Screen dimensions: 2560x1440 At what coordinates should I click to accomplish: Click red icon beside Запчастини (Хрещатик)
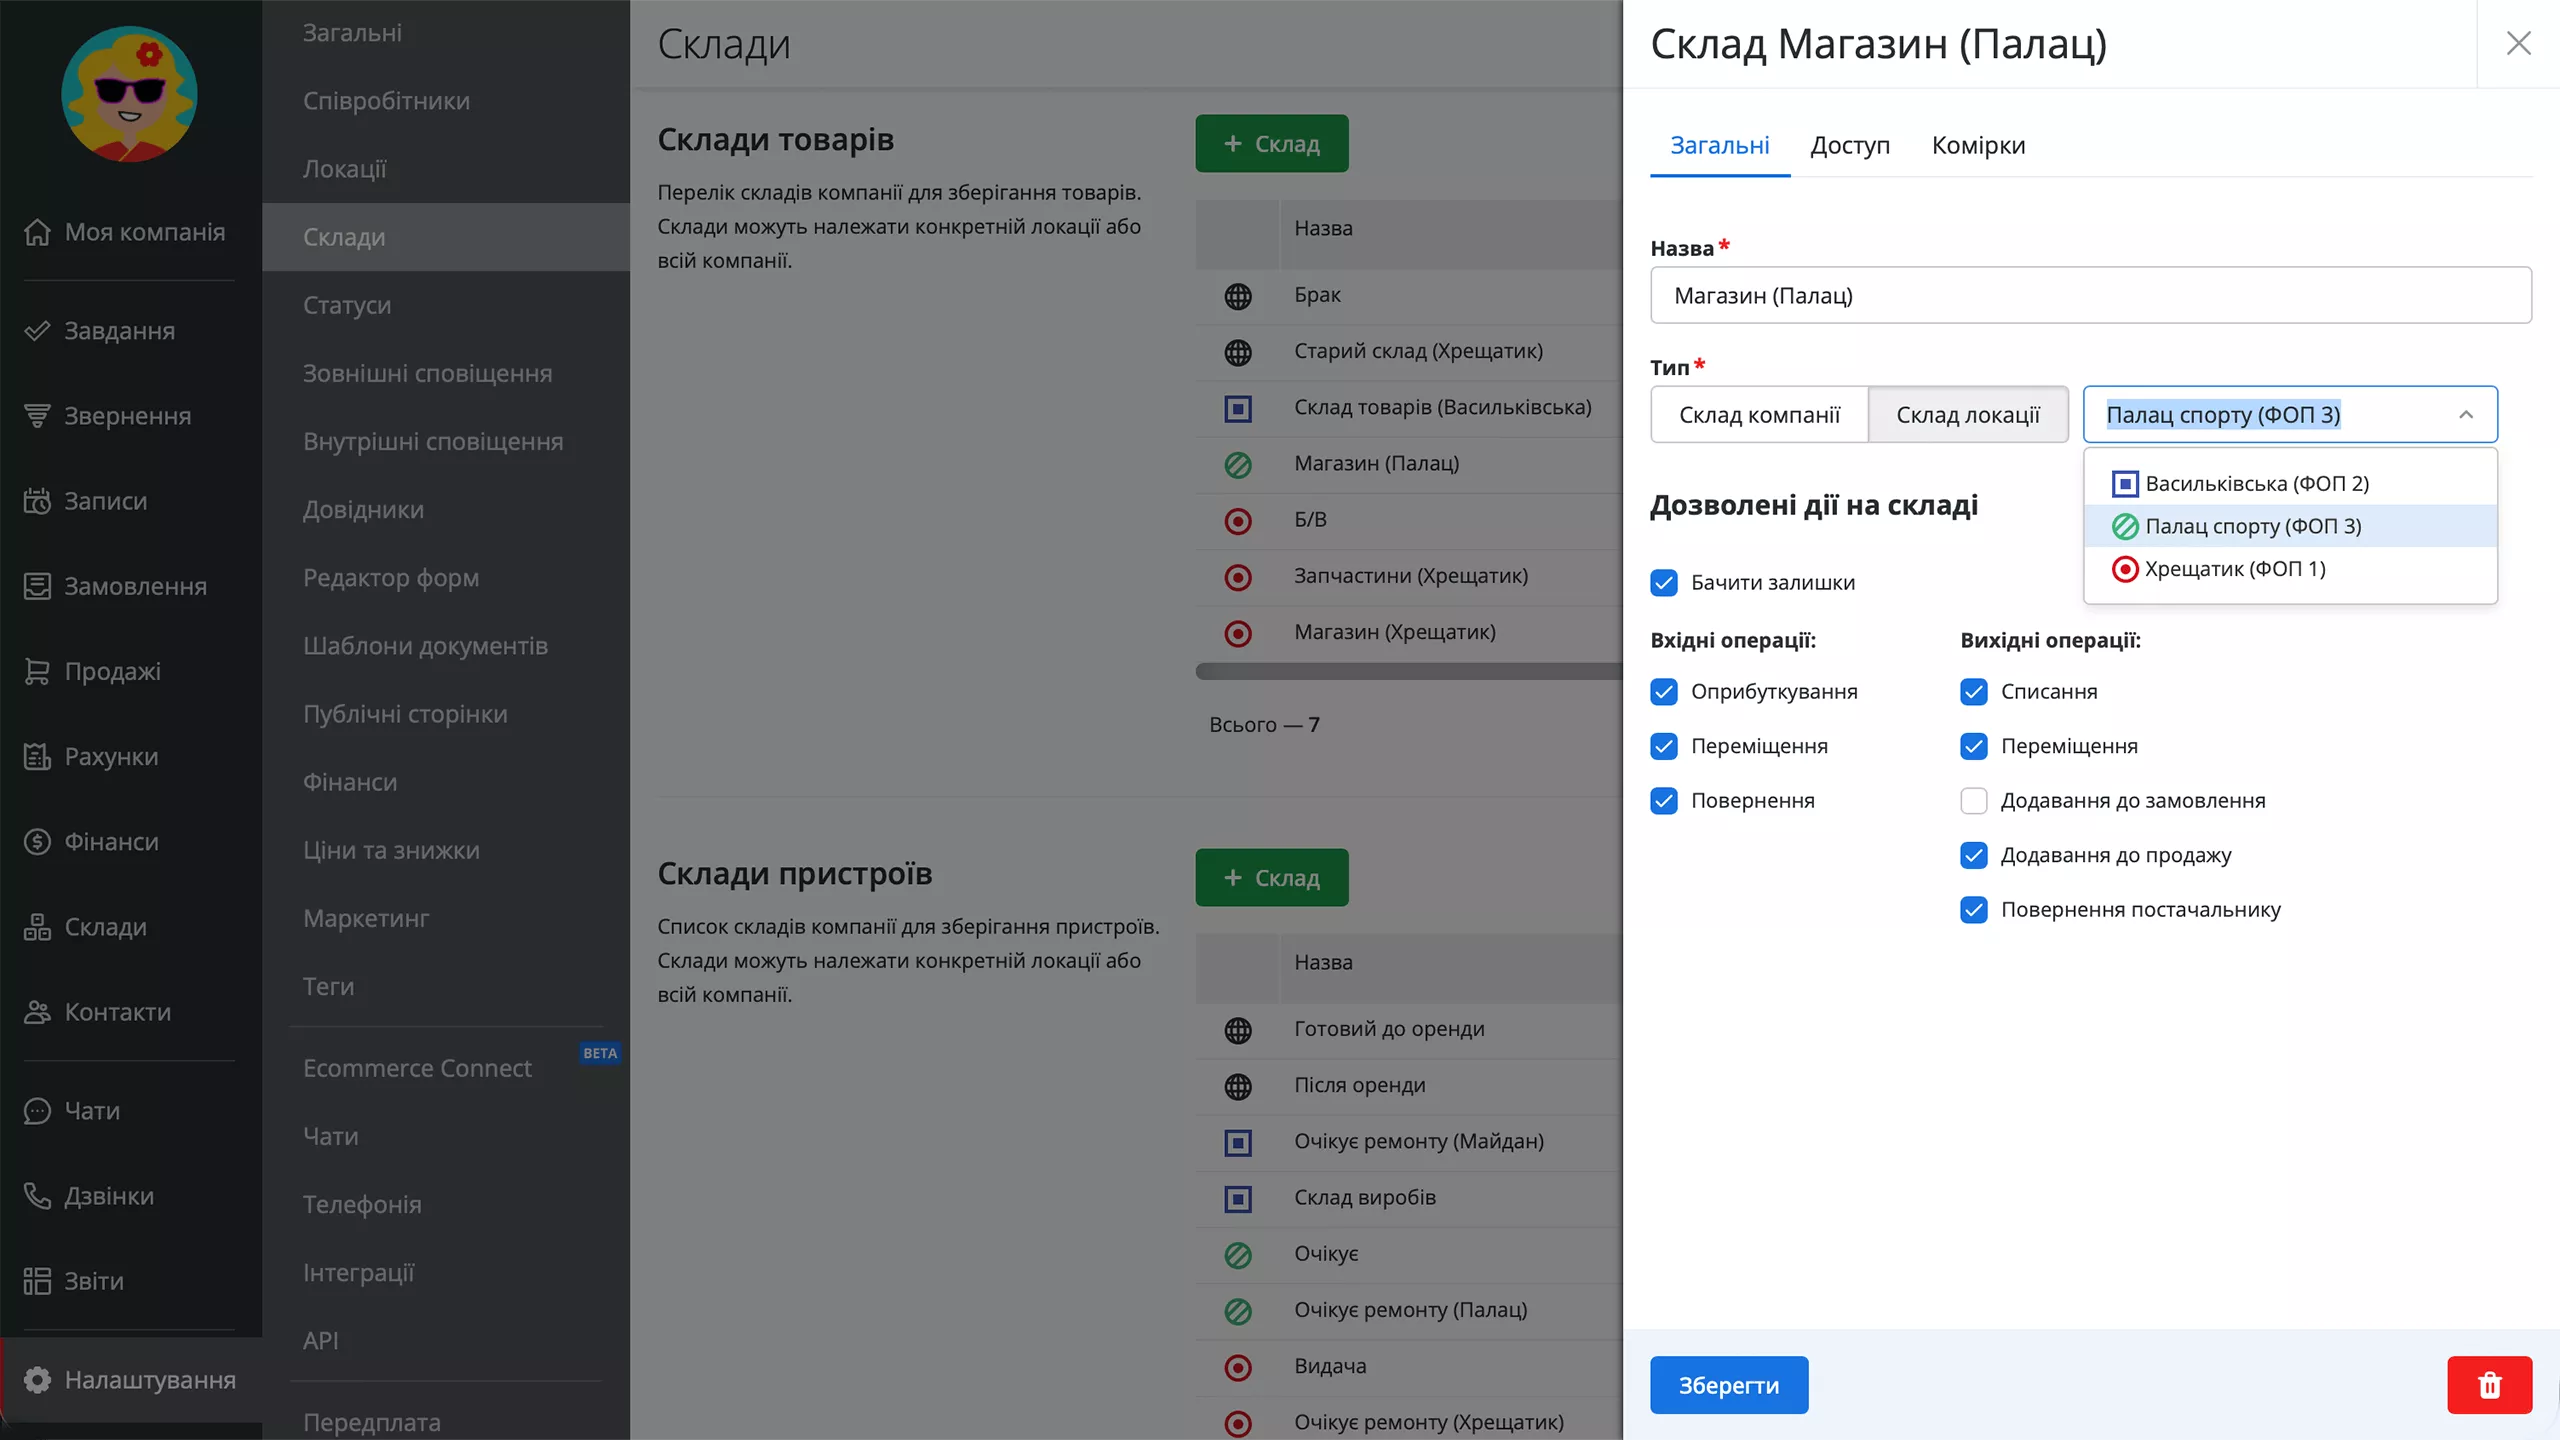point(1238,577)
